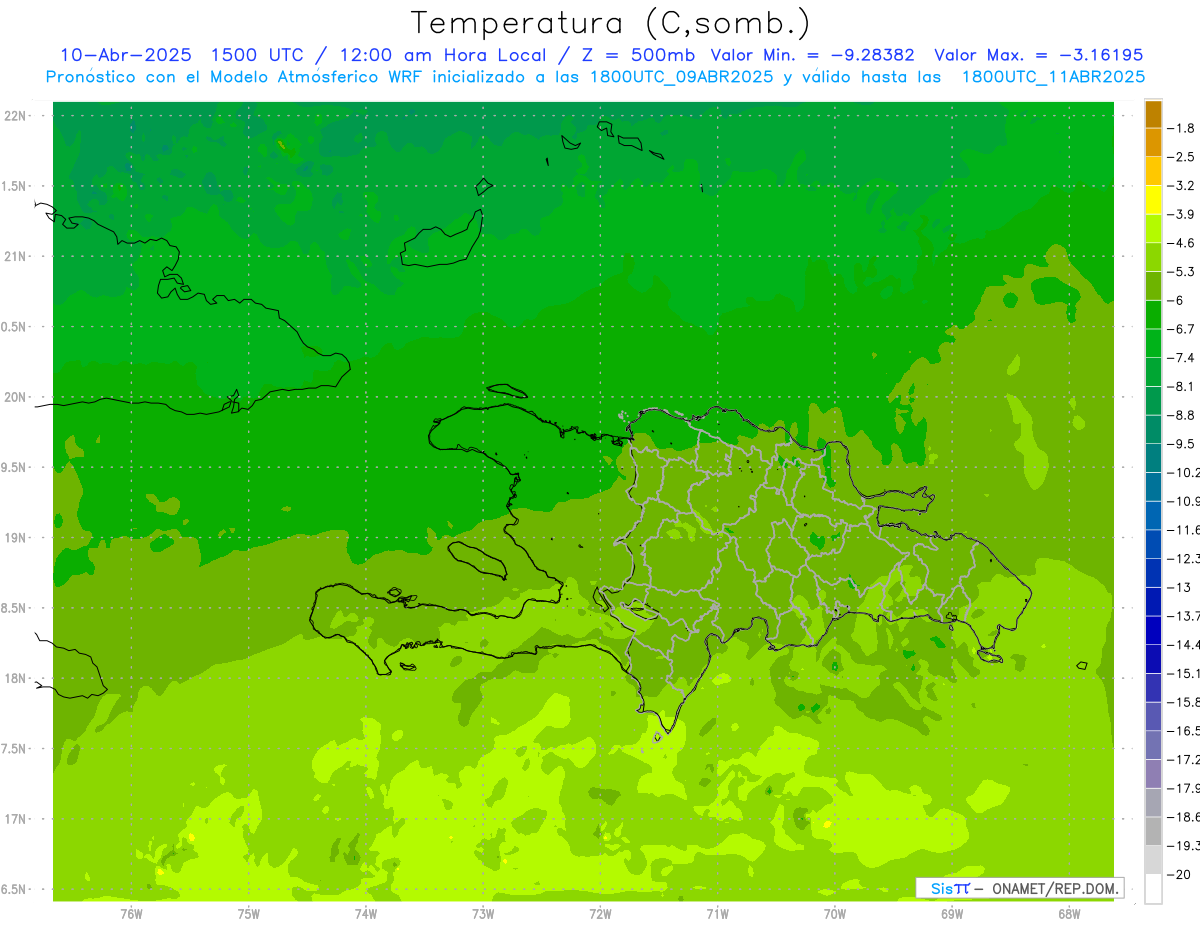
Task: Select the white swatch below -20
Action: pos(1153,889)
